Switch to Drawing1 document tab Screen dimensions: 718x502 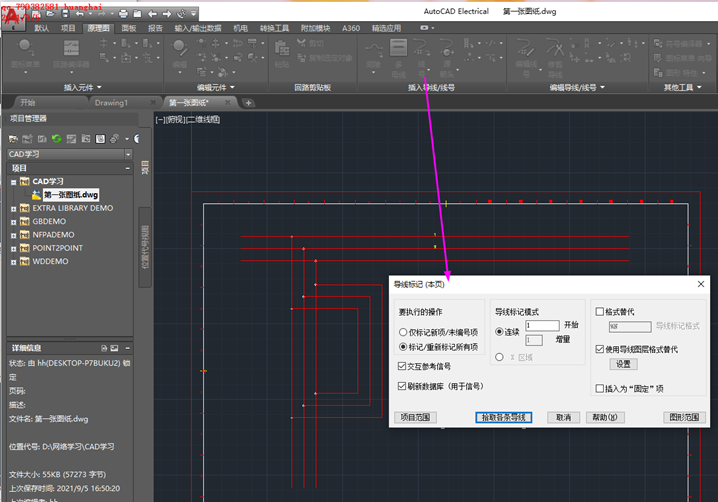(111, 103)
